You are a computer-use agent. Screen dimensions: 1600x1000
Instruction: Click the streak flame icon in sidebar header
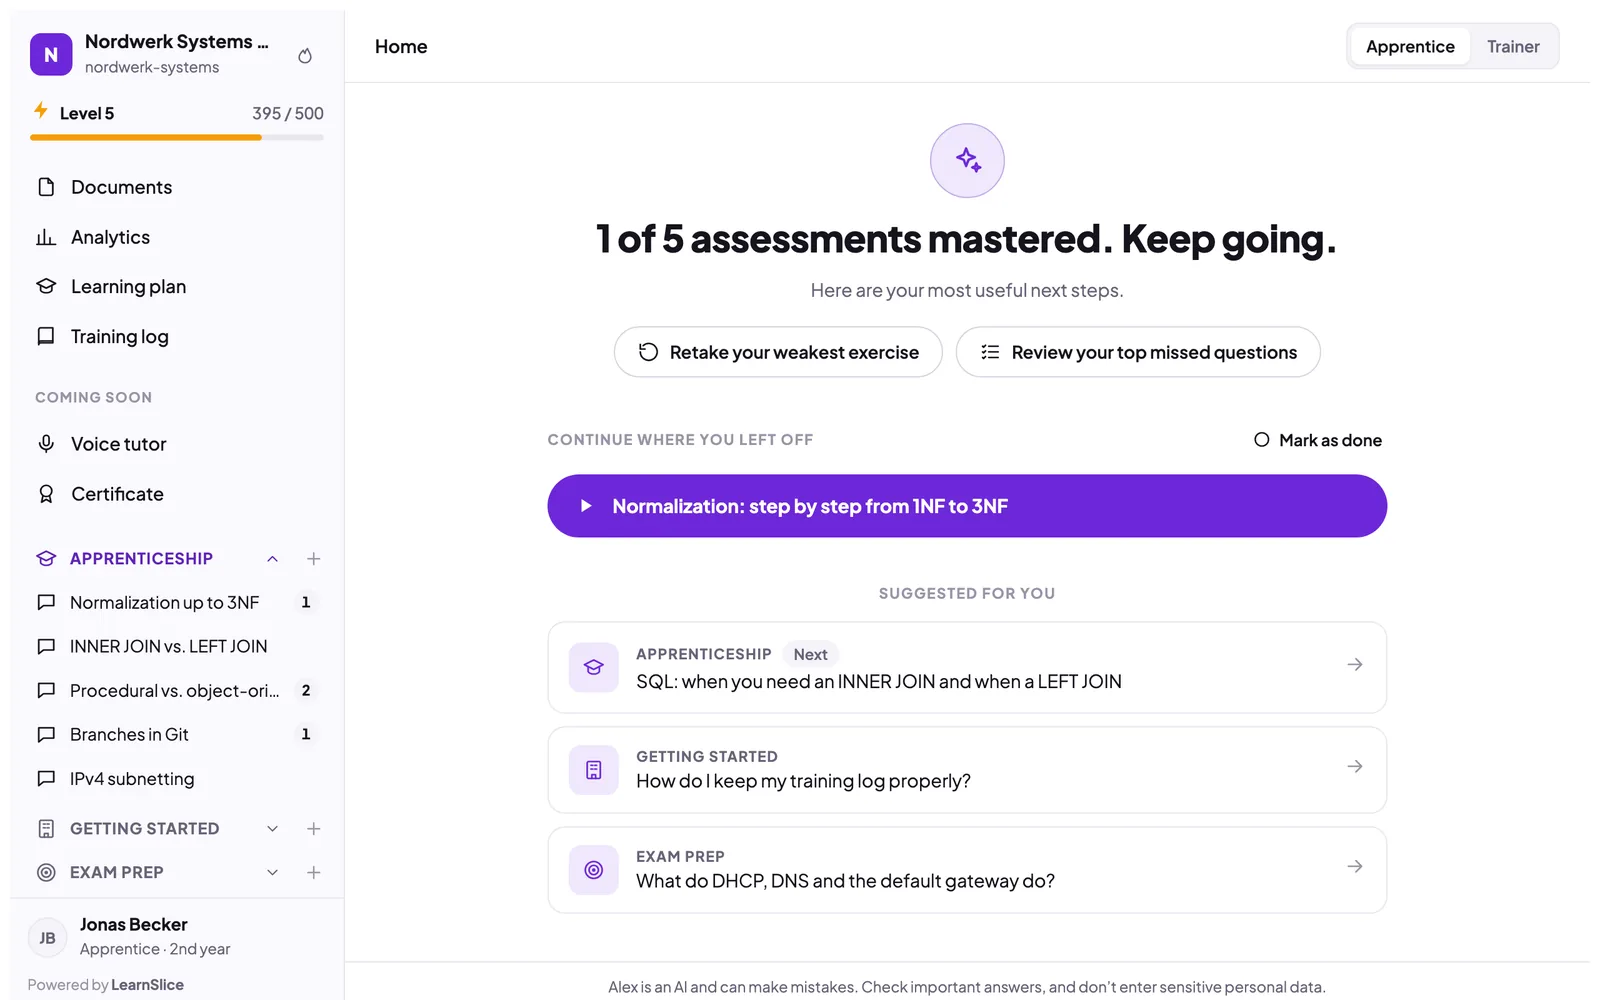pos(305,56)
